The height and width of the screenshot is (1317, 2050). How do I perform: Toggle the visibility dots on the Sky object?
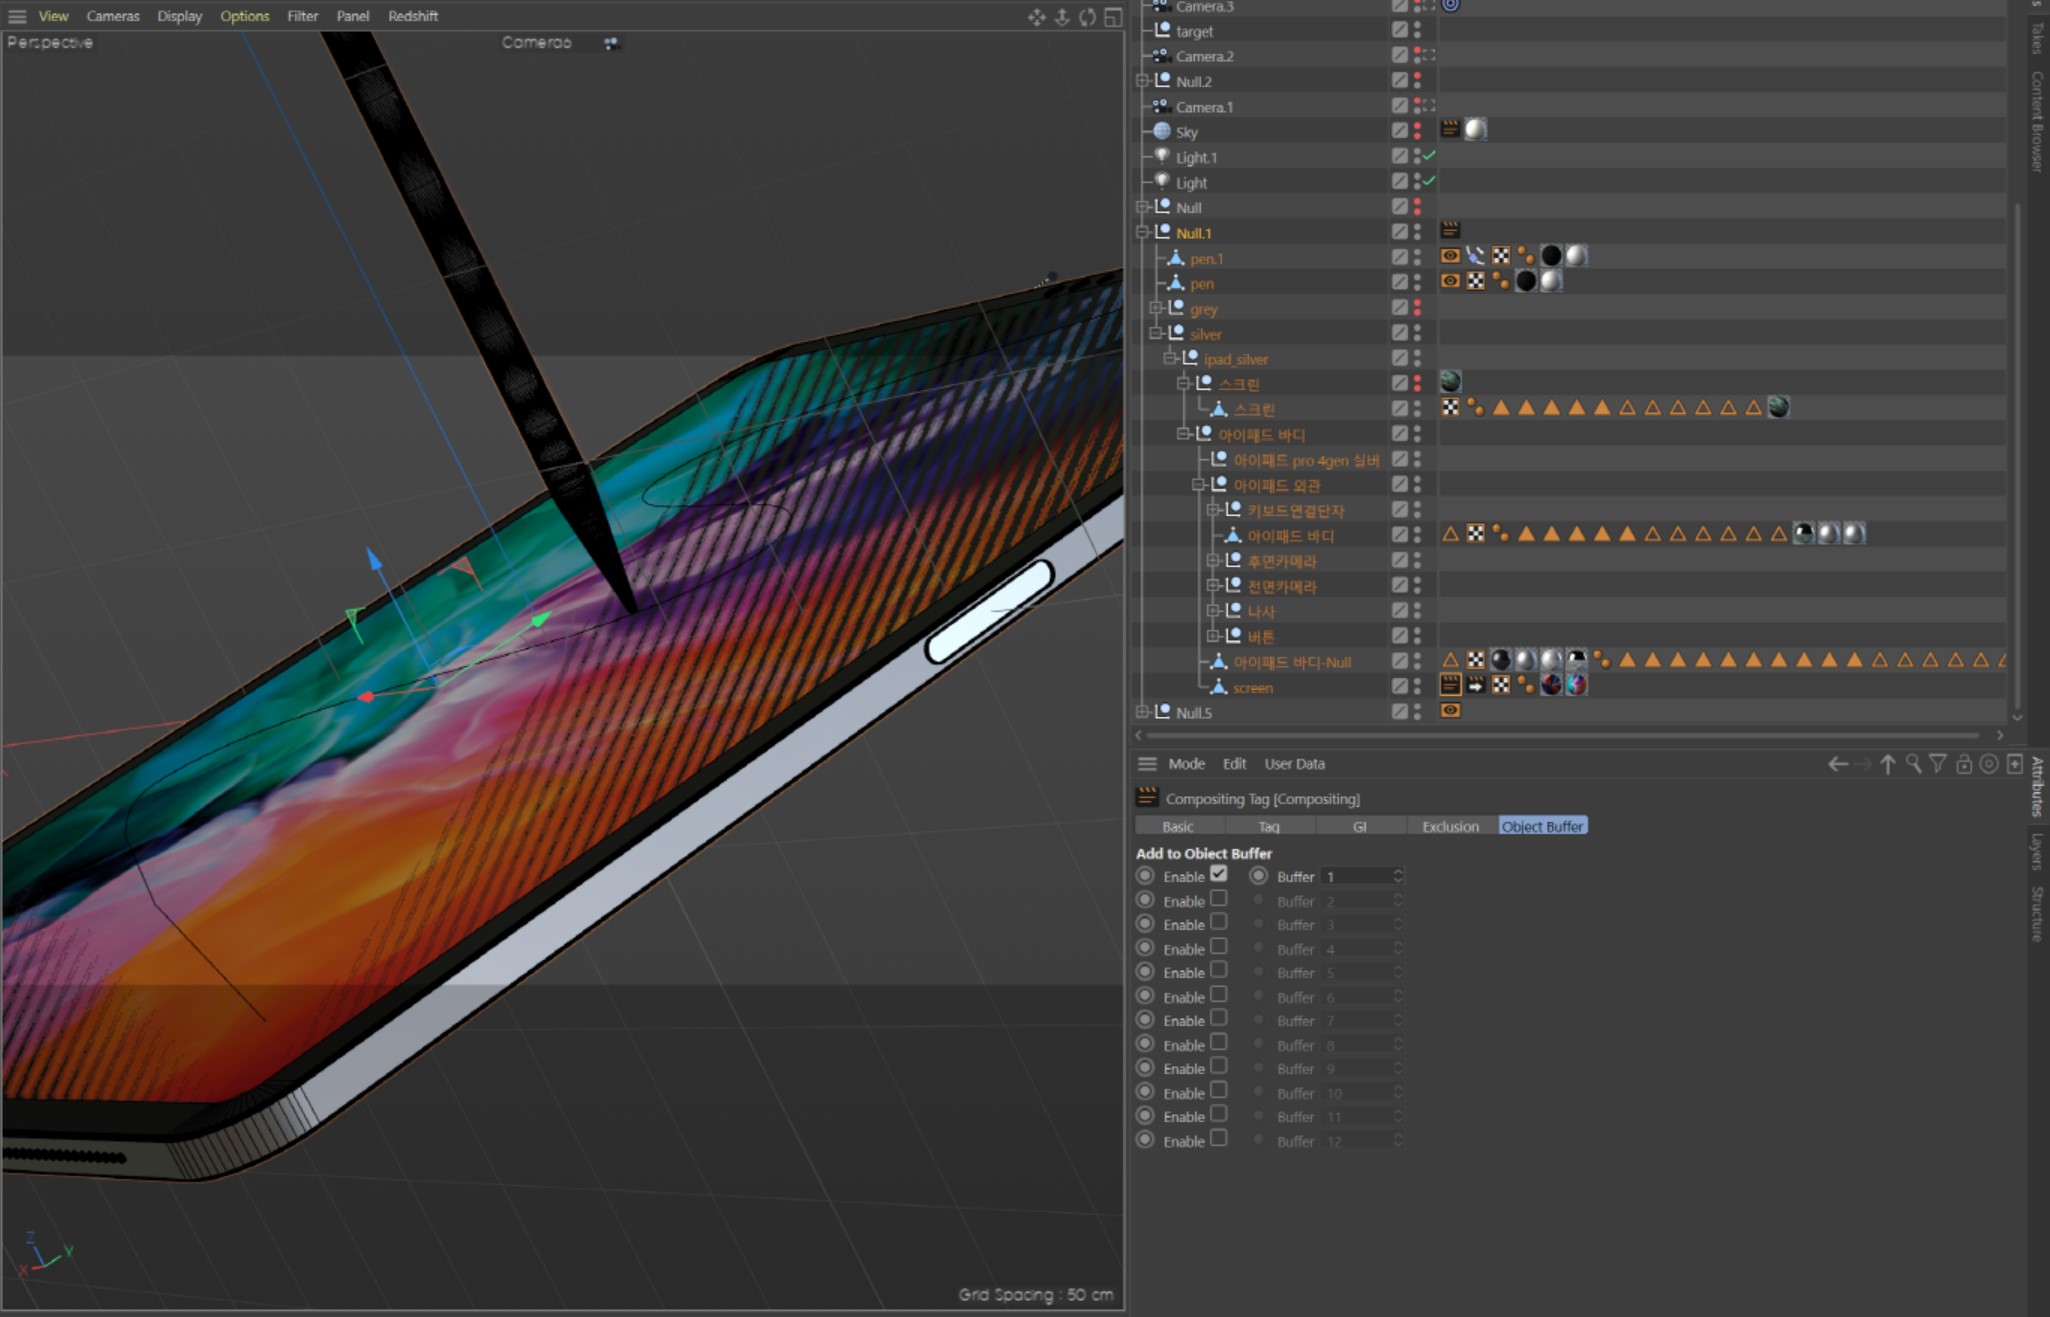(x=1417, y=130)
